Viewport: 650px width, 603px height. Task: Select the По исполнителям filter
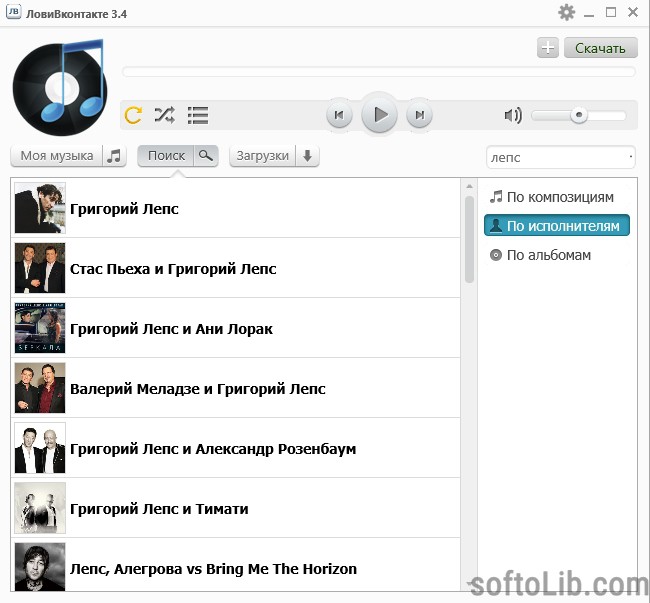click(x=557, y=225)
